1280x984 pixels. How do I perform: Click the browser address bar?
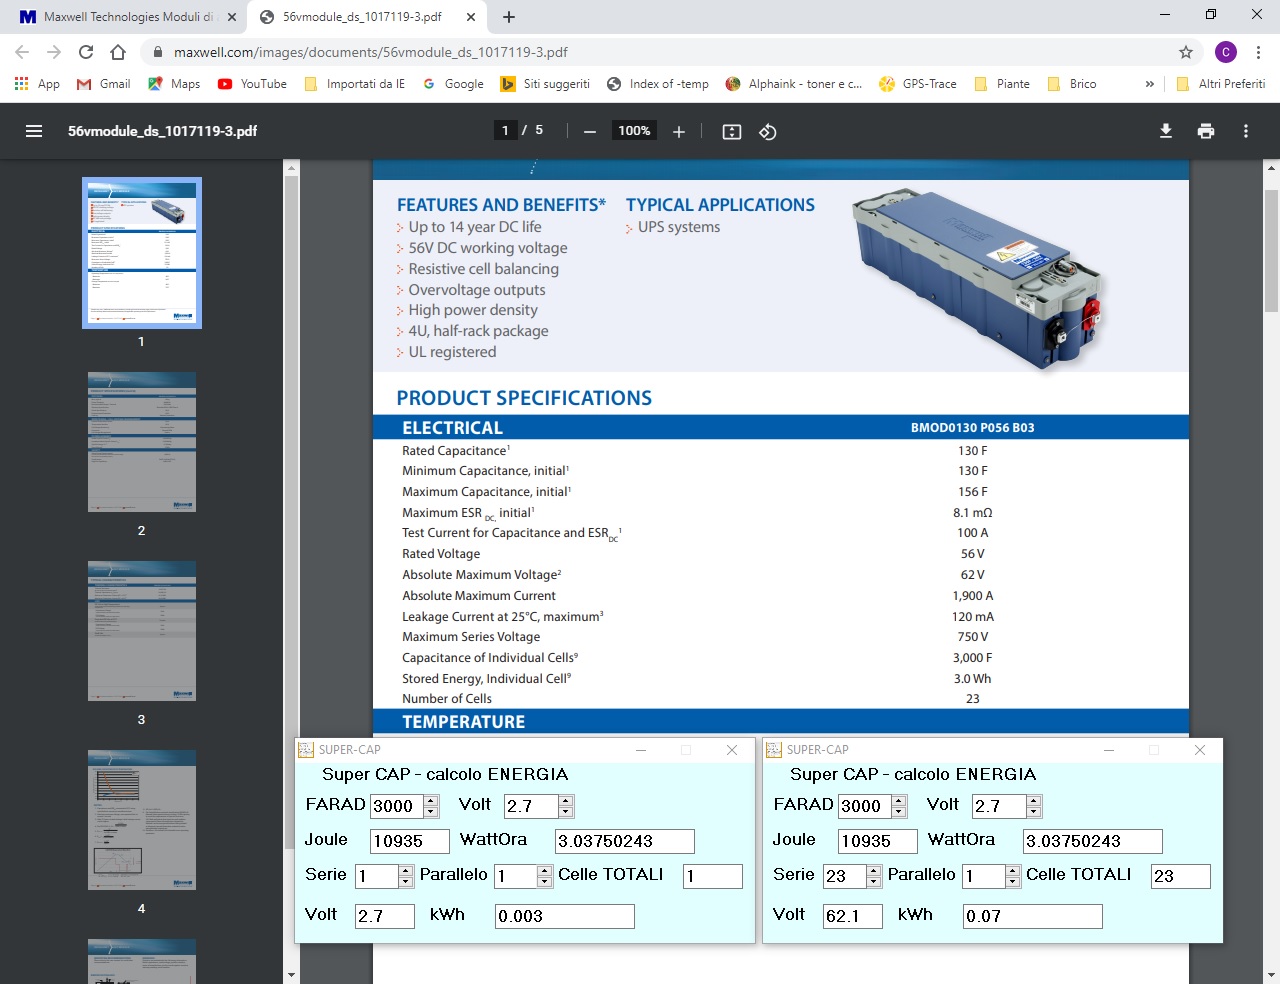tap(660, 52)
